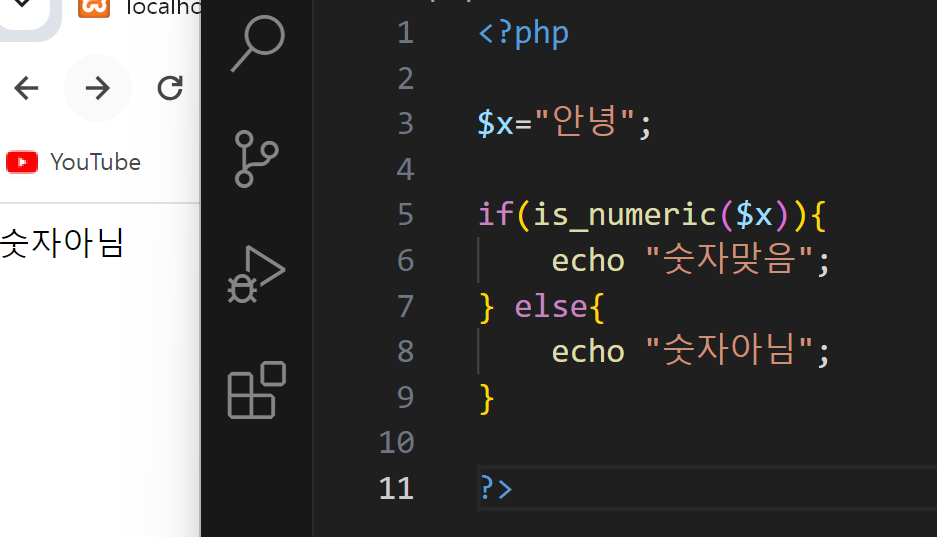937x537 pixels.
Task: Click line number 10 in the gutter
Action: click(x=397, y=443)
